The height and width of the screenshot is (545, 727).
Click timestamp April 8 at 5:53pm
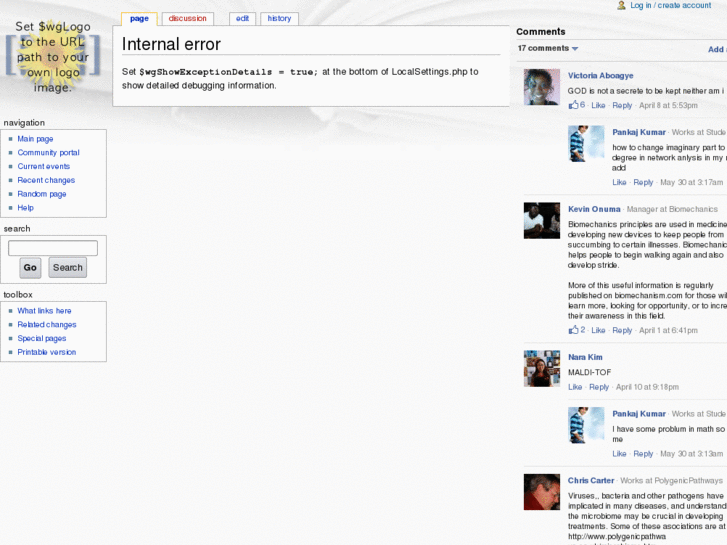tap(668, 105)
